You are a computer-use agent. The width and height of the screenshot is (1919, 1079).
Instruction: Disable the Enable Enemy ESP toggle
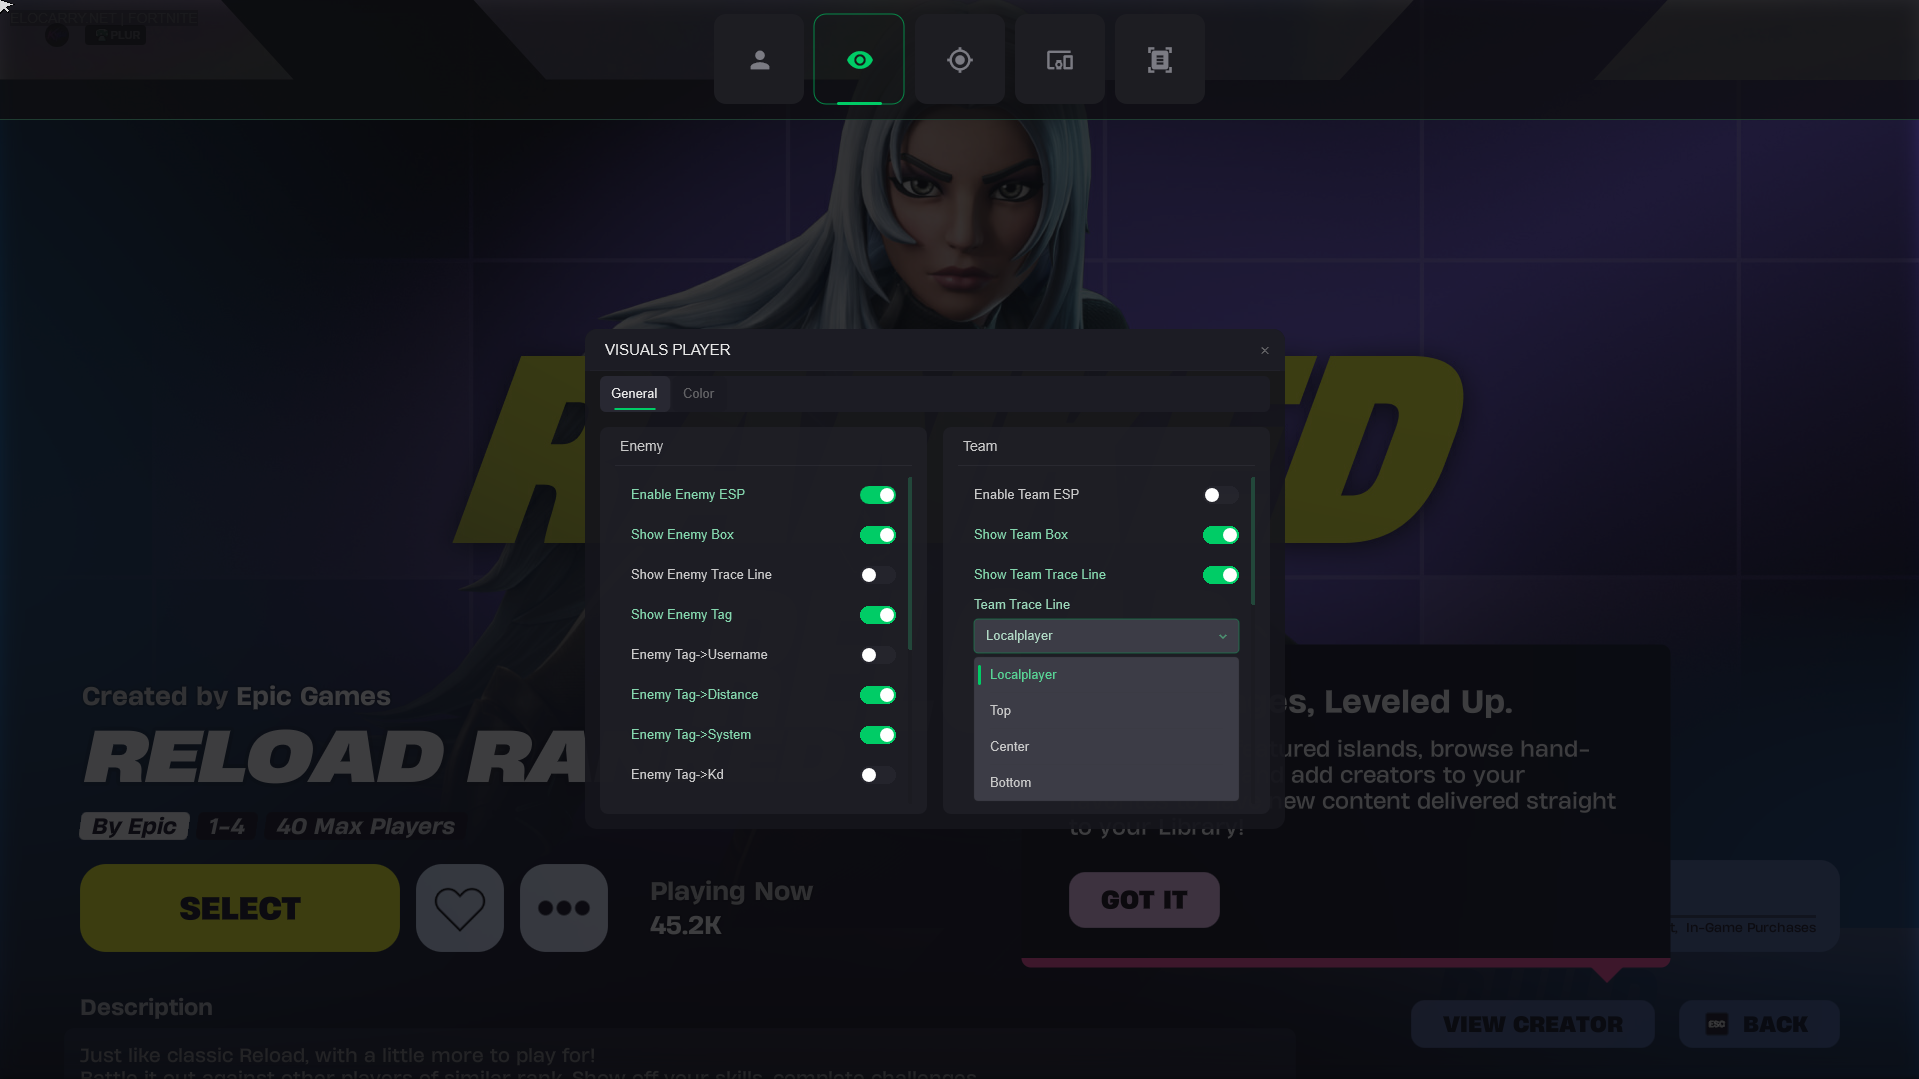click(x=877, y=495)
